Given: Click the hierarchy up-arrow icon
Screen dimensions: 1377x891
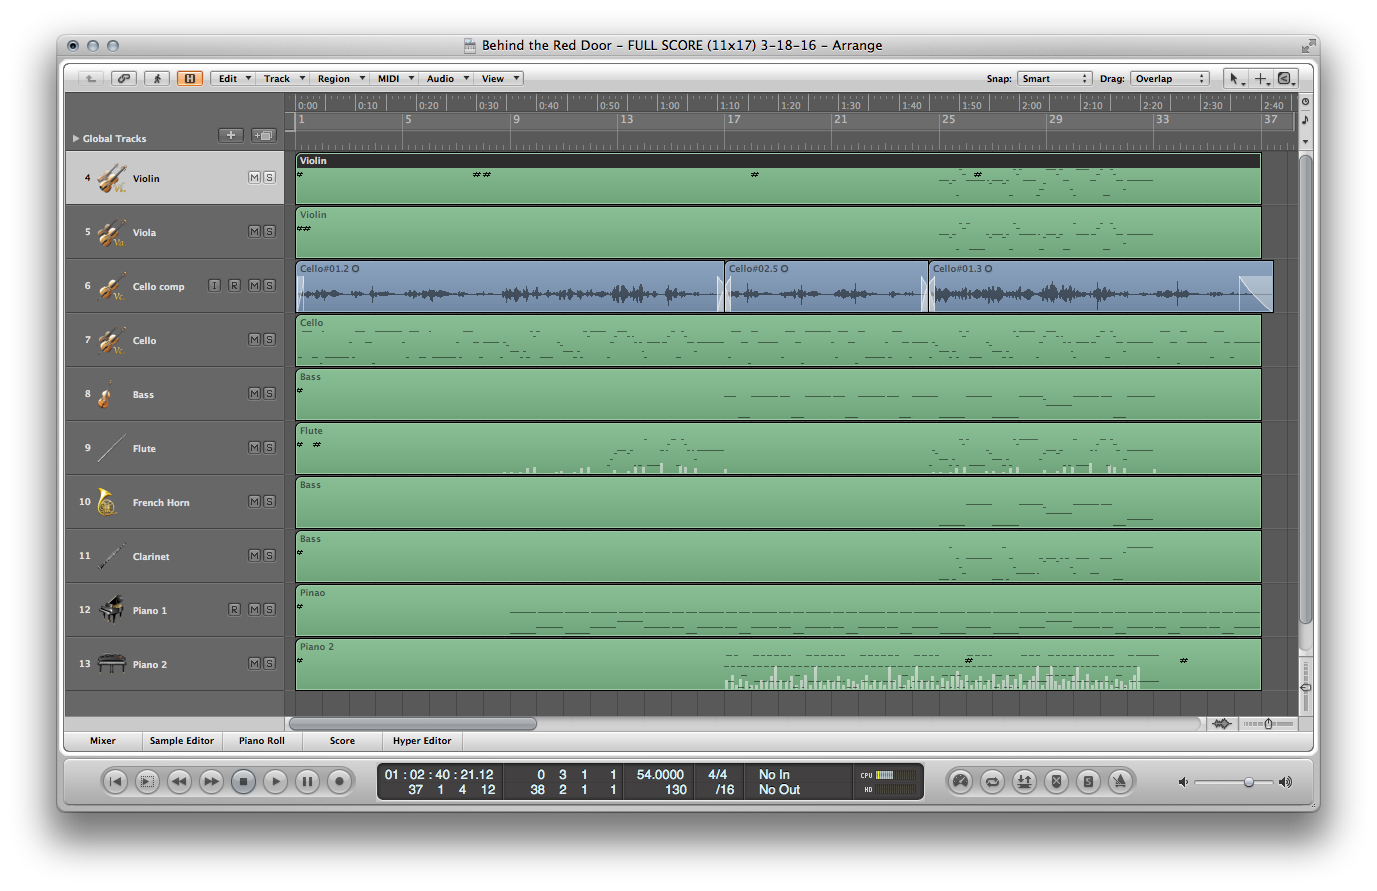Looking at the screenshot, I should [x=90, y=78].
